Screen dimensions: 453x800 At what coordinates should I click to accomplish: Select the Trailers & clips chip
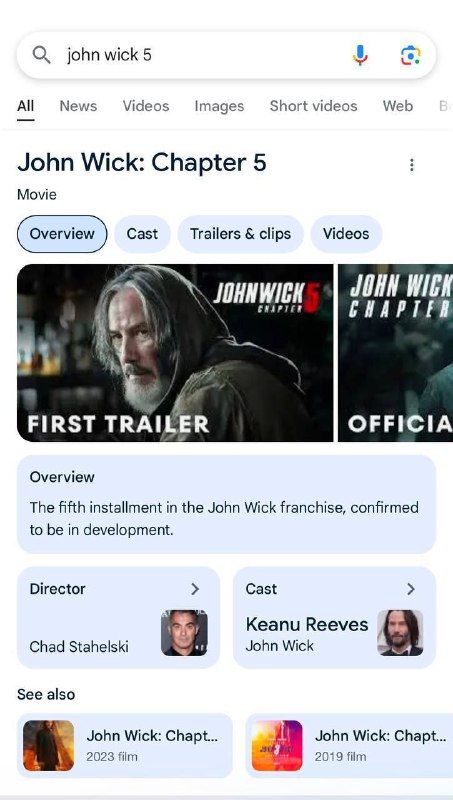pyautogui.click(x=240, y=234)
